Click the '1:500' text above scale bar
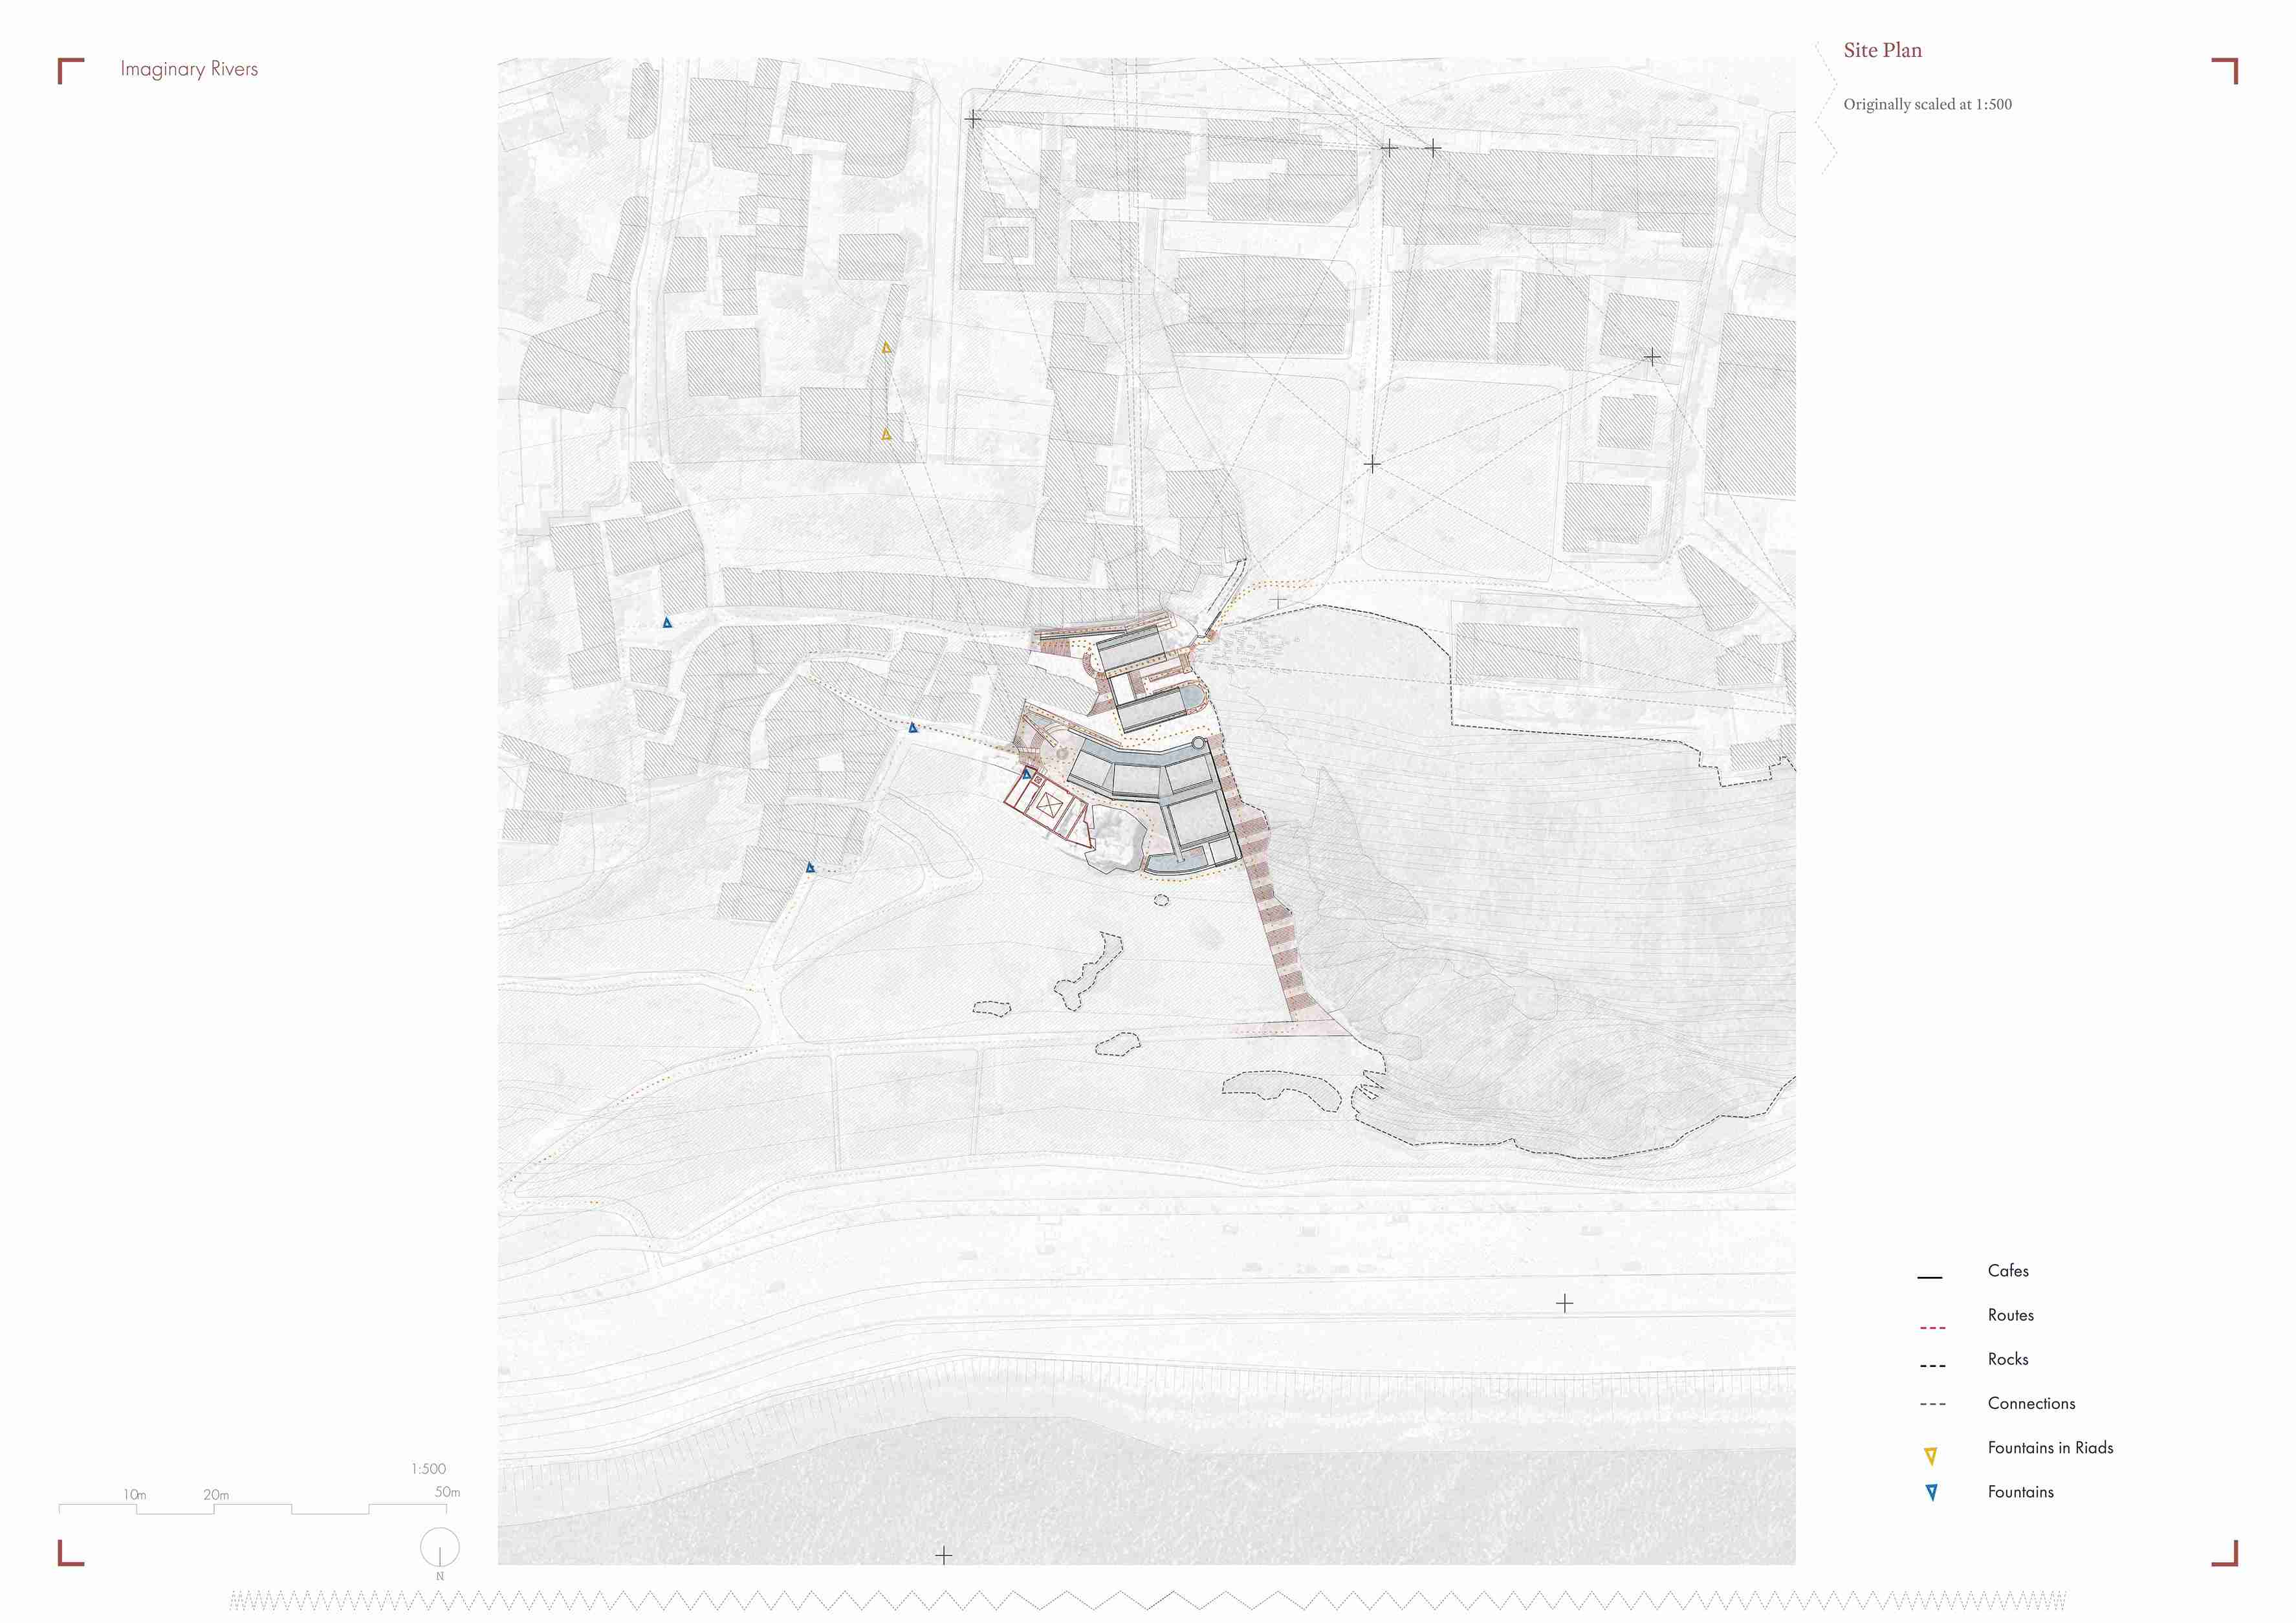This screenshot has width=2296, height=1623. coord(428,1469)
